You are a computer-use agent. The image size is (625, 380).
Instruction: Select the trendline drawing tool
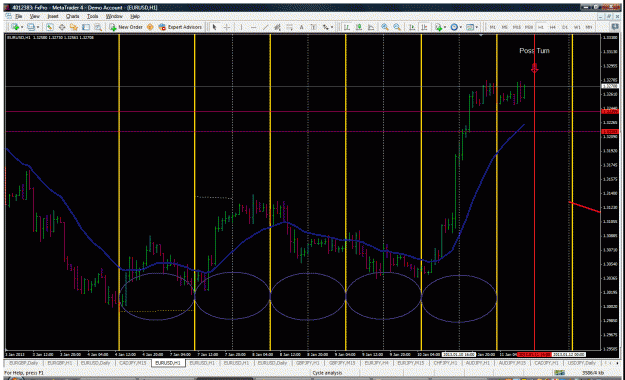(265, 27)
